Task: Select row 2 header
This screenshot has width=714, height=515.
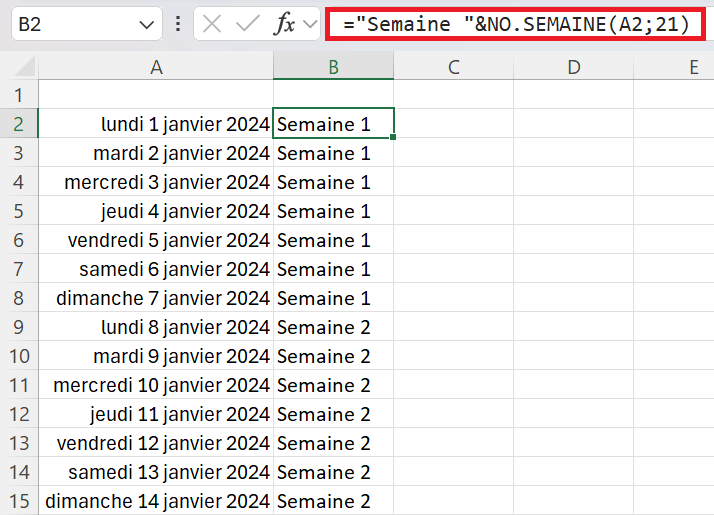Action: click(x=19, y=123)
